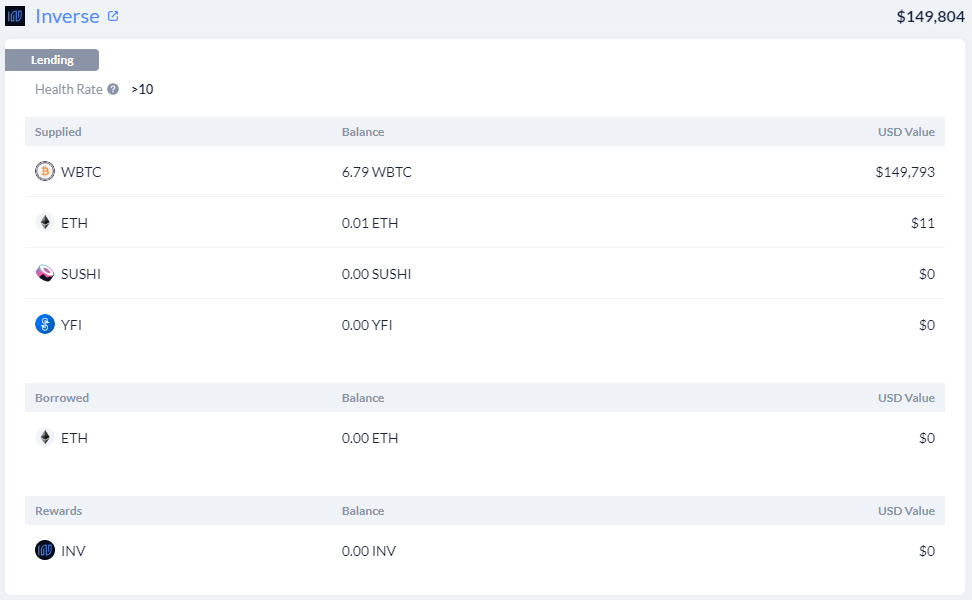Image resolution: width=972 pixels, height=600 pixels.
Task: Click the $149,793 WBTC USD value
Action: point(905,172)
